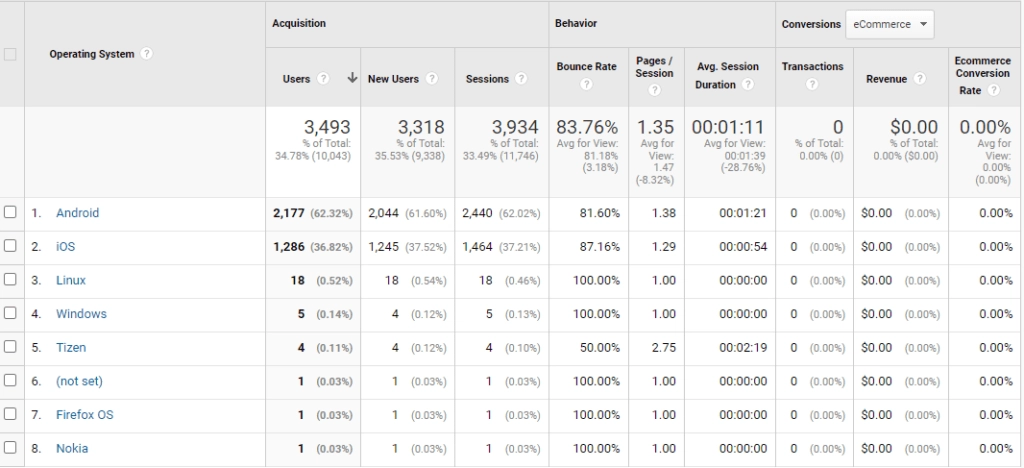The width and height of the screenshot is (1024, 468).
Task: Click the Users column help icon
Action: (323, 79)
